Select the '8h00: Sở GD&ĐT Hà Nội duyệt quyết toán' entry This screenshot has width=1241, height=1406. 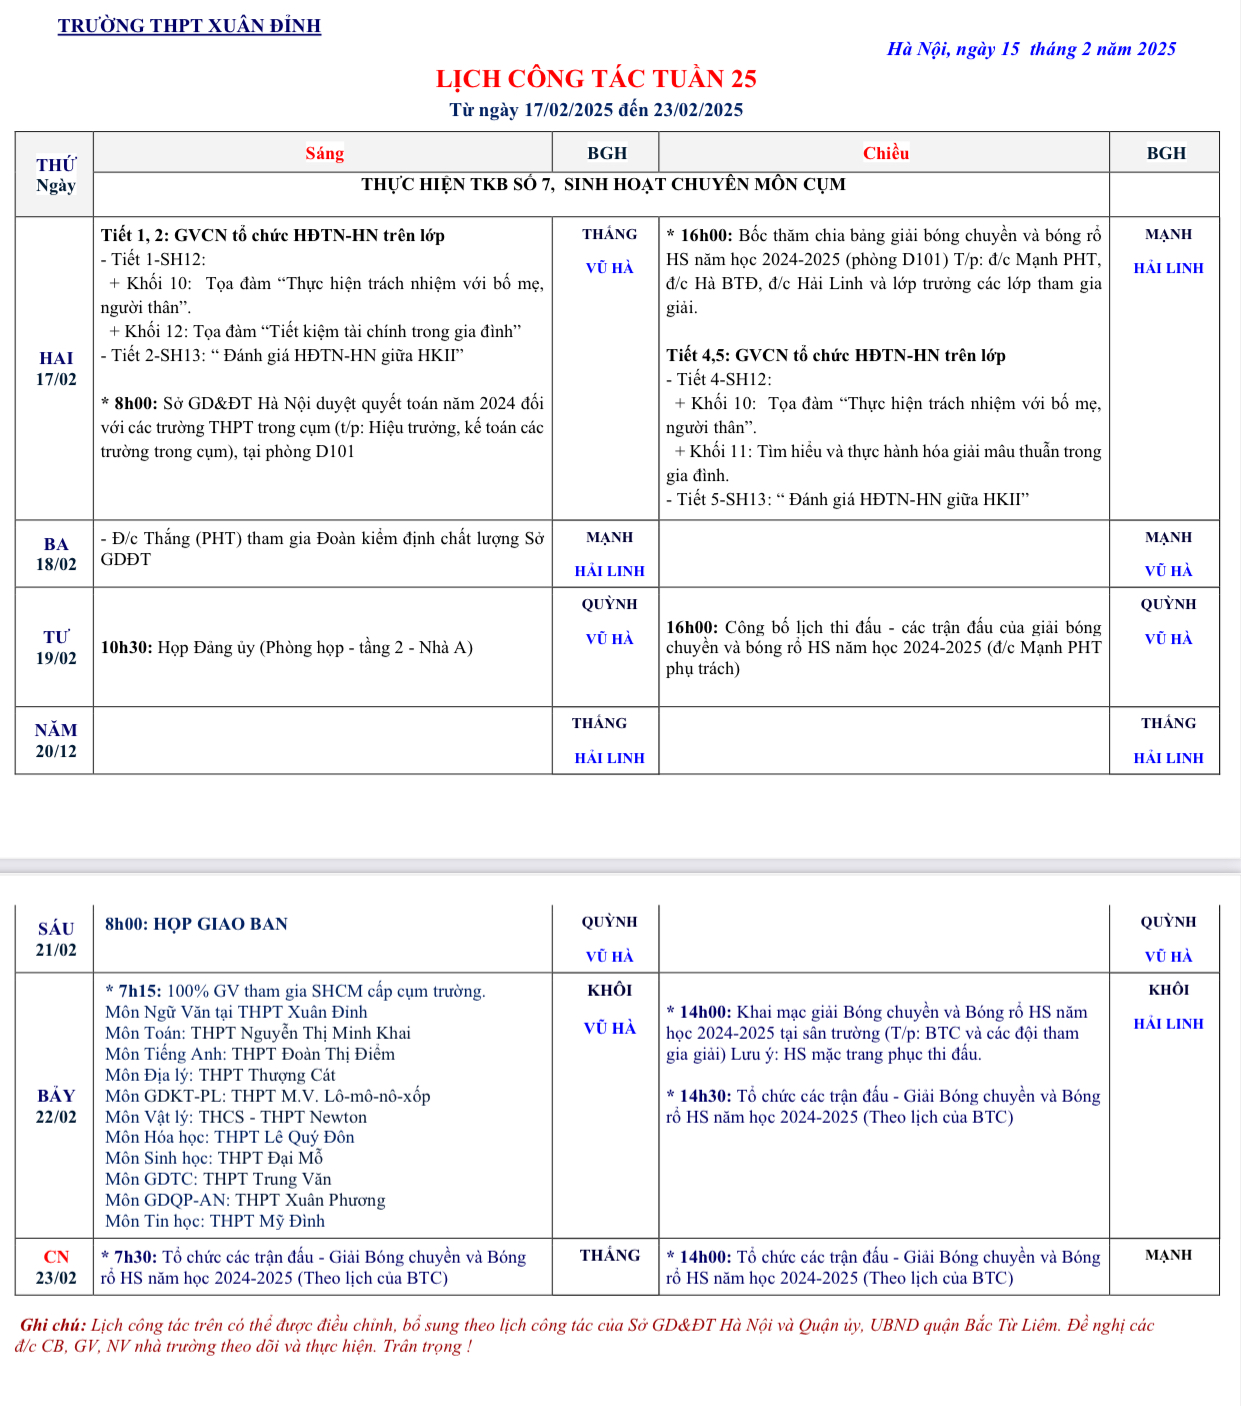[x=322, y=428]
